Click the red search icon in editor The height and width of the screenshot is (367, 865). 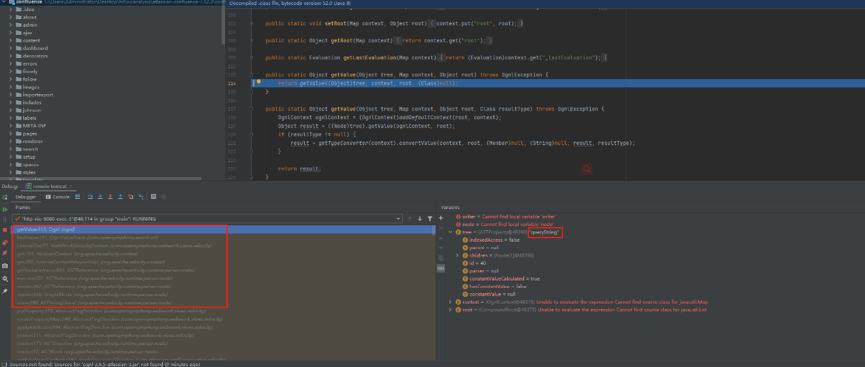click(586, 169)
